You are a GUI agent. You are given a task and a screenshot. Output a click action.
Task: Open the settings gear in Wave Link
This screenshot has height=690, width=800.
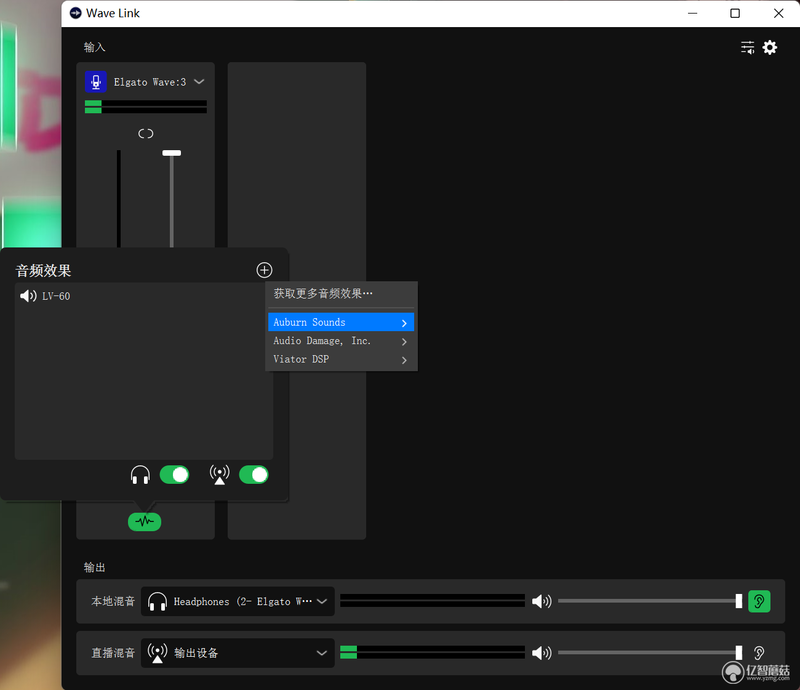point(769,47)
